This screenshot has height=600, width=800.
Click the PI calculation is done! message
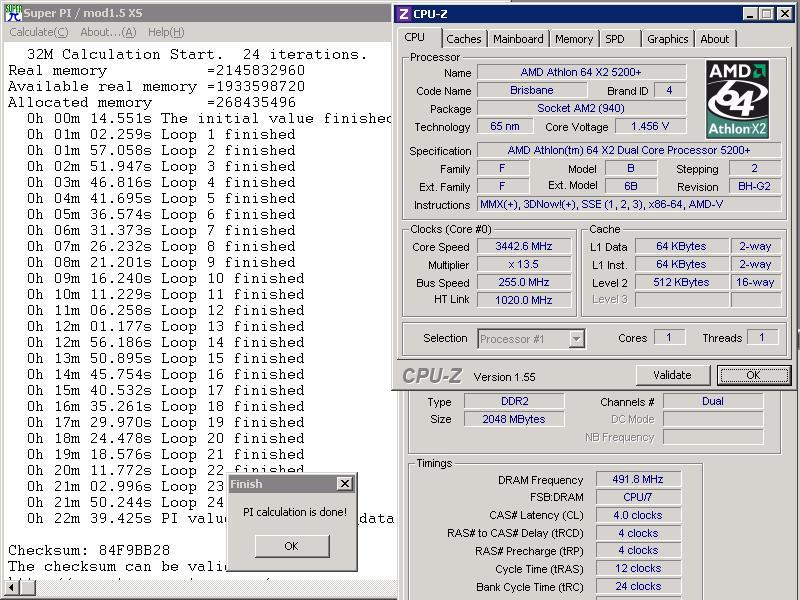pos(295,512)
